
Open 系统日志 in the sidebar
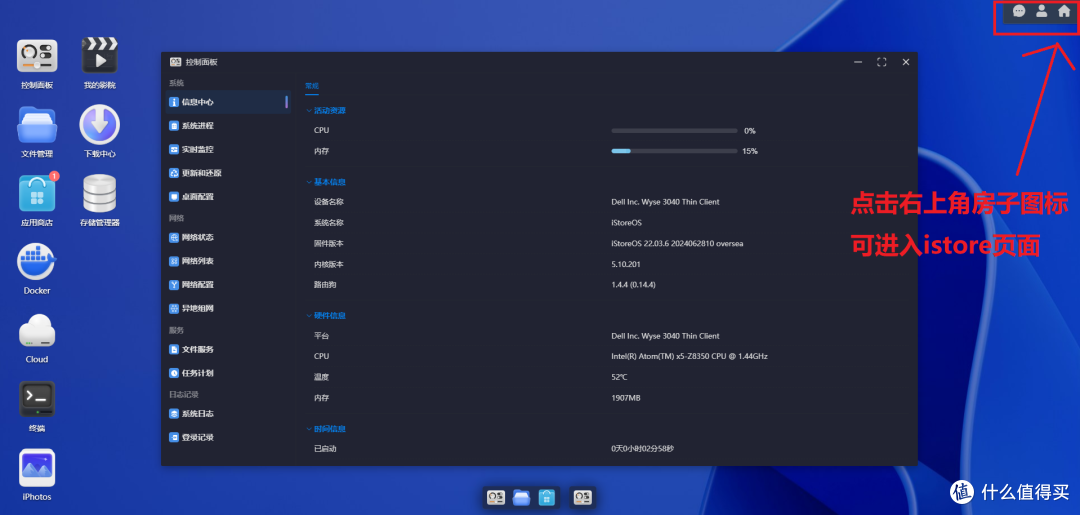228,414
